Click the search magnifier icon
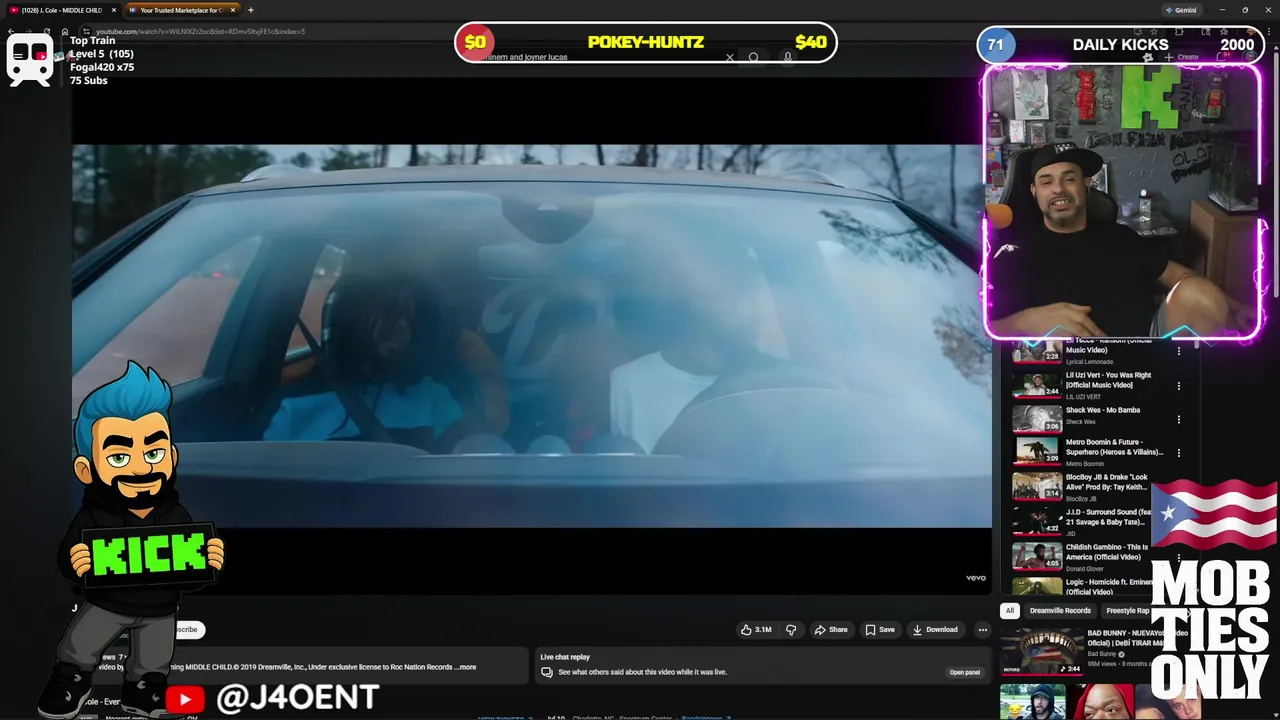The width and height of the screenshot is (1280, 720). (754, 57)
